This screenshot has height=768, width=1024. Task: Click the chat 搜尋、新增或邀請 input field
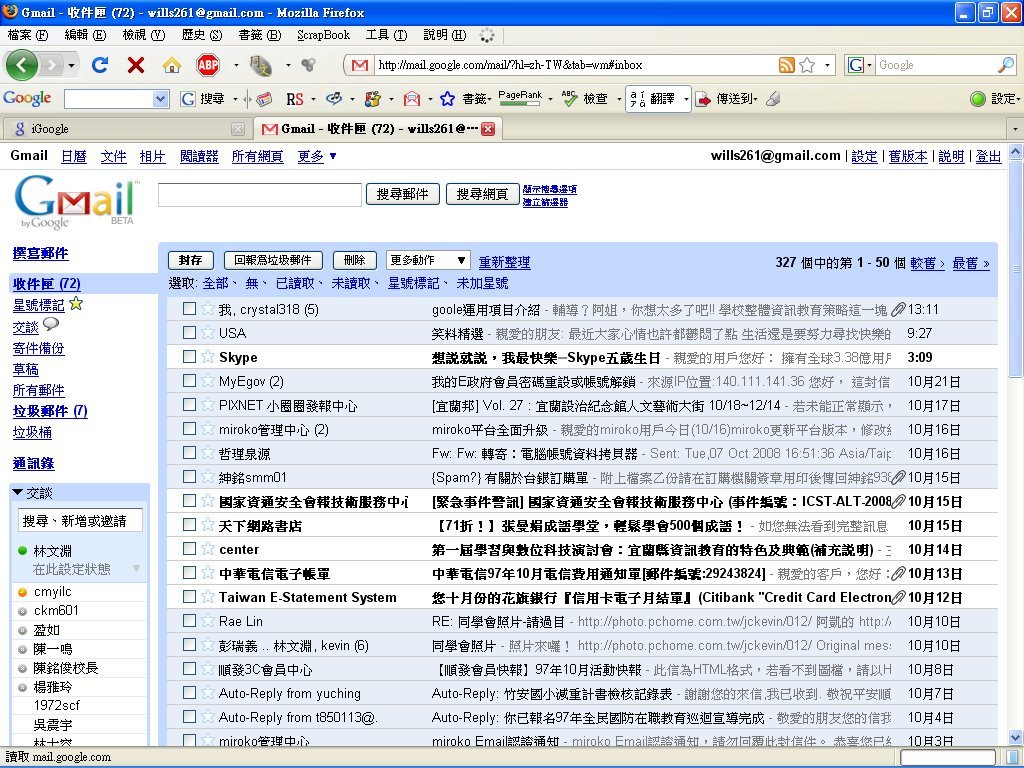[x=80, y=520]
